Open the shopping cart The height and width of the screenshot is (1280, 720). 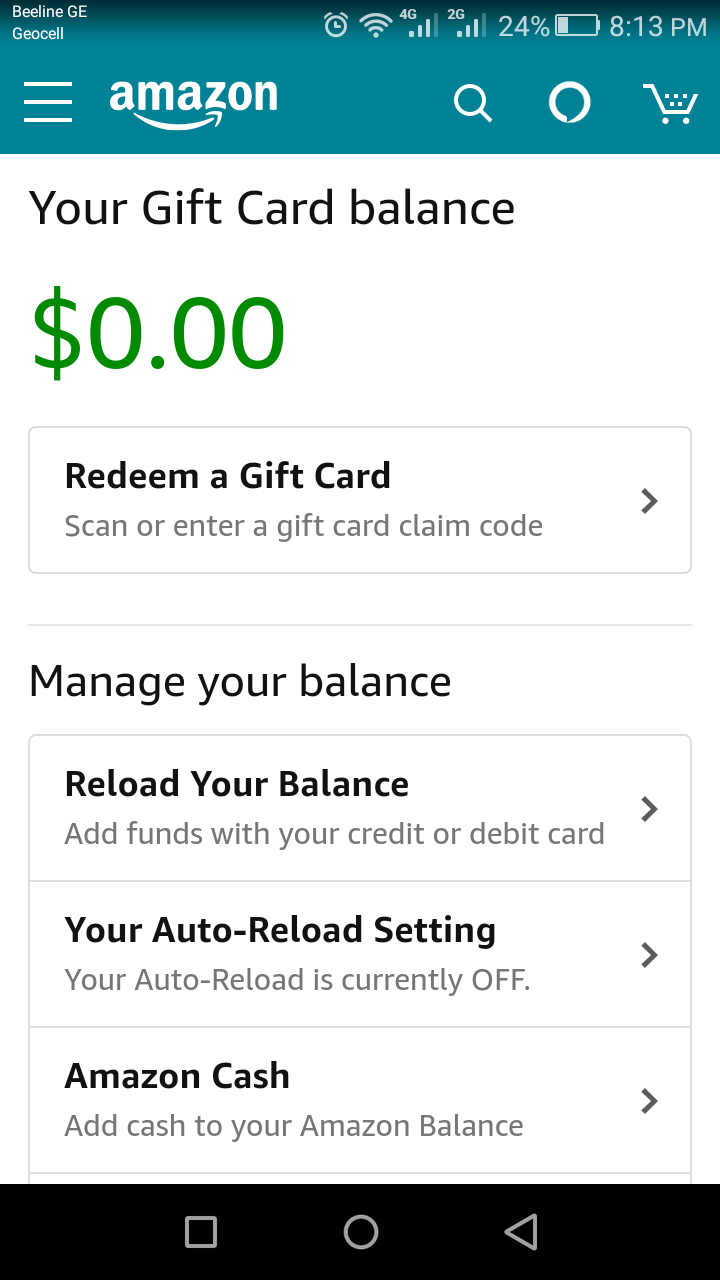click(x=669, y=102)
